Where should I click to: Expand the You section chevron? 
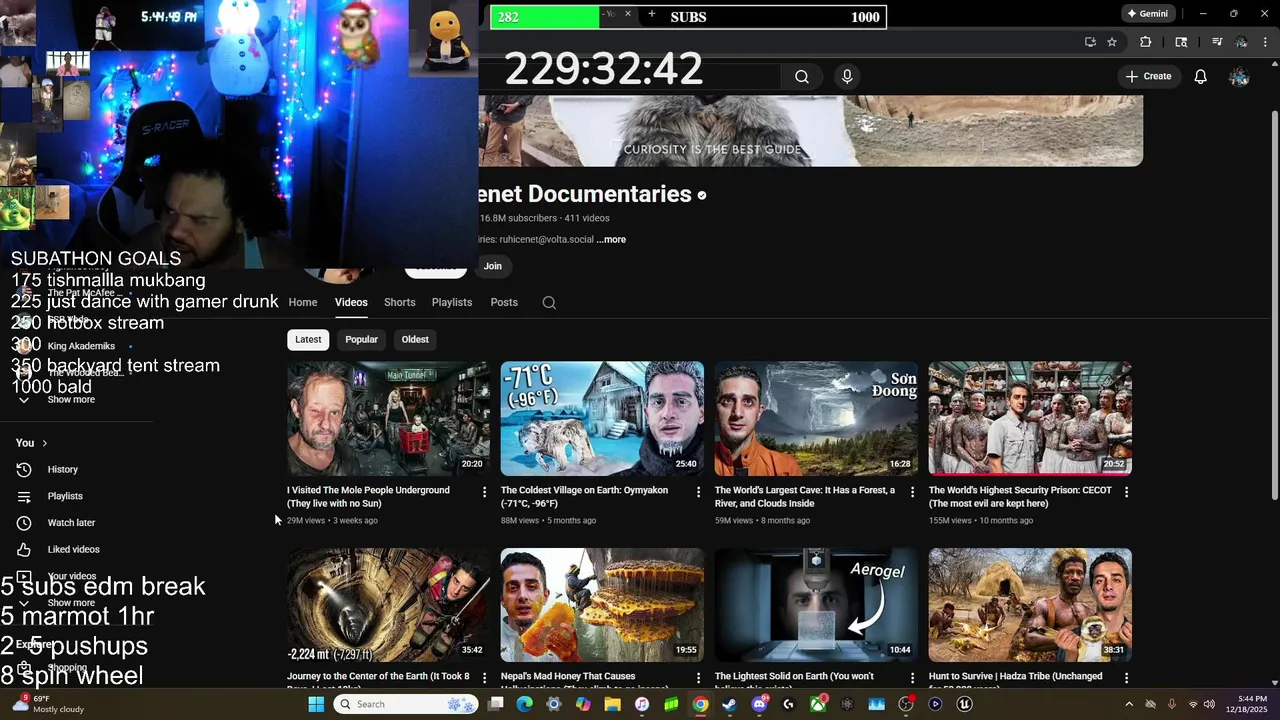(x=44, y=443)
